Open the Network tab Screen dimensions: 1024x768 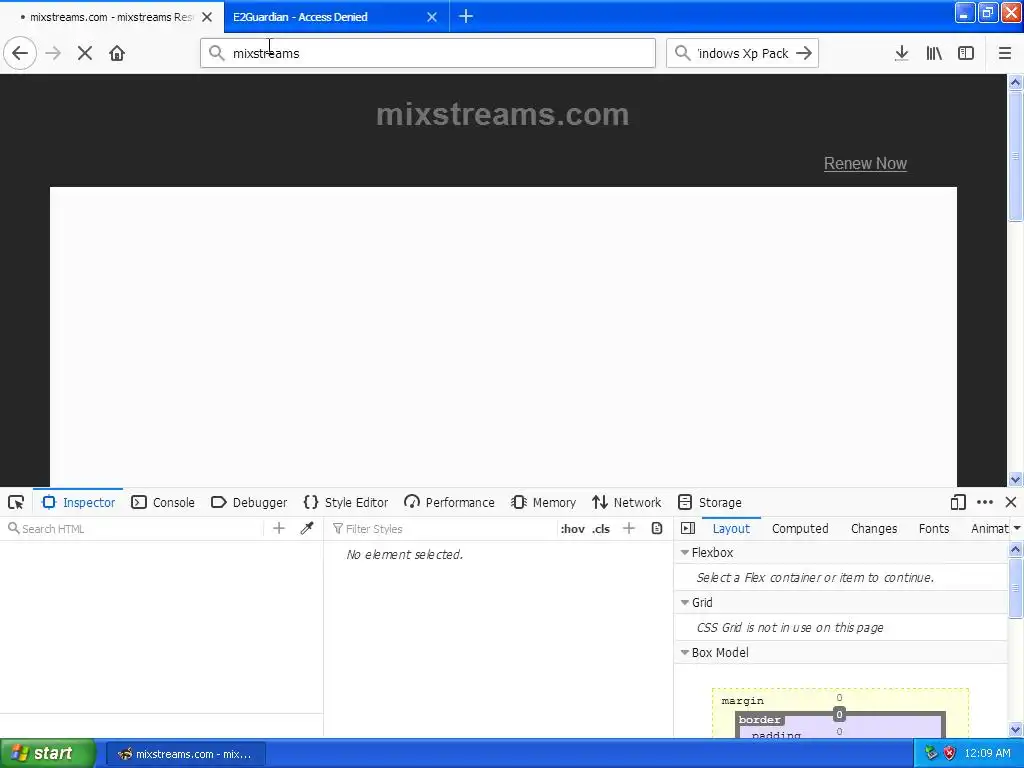click(627, 502)
